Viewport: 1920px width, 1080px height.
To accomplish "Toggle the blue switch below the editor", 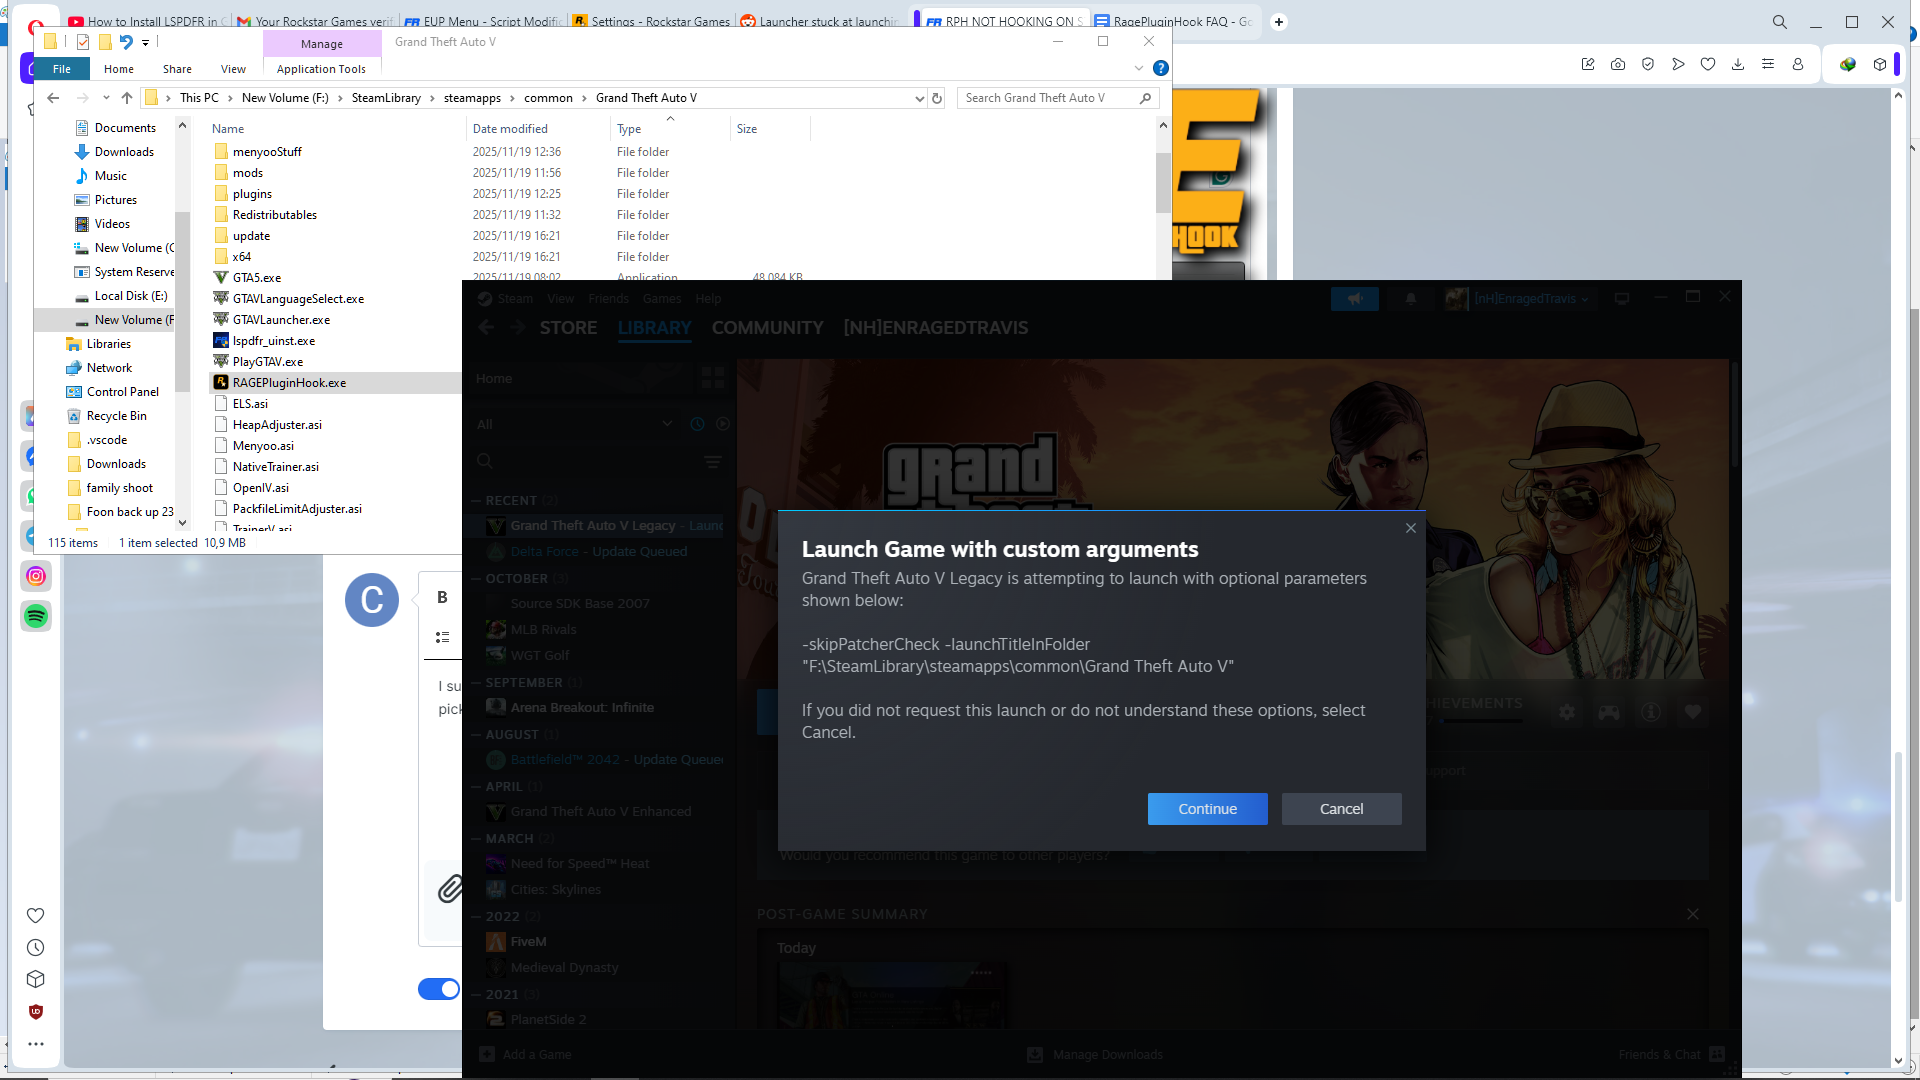I will click(439, 989).
